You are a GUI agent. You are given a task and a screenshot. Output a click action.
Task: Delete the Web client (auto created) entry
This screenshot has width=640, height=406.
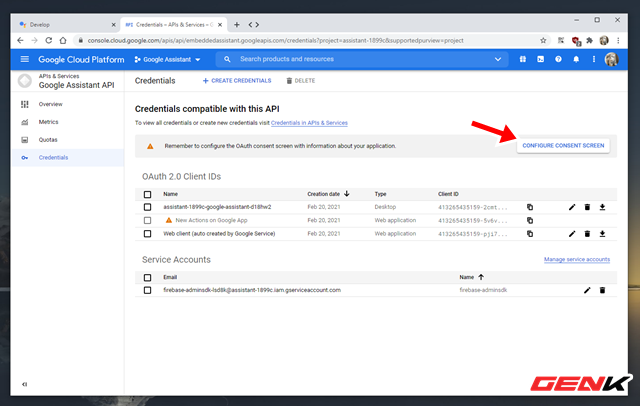(x=587, y=234)
